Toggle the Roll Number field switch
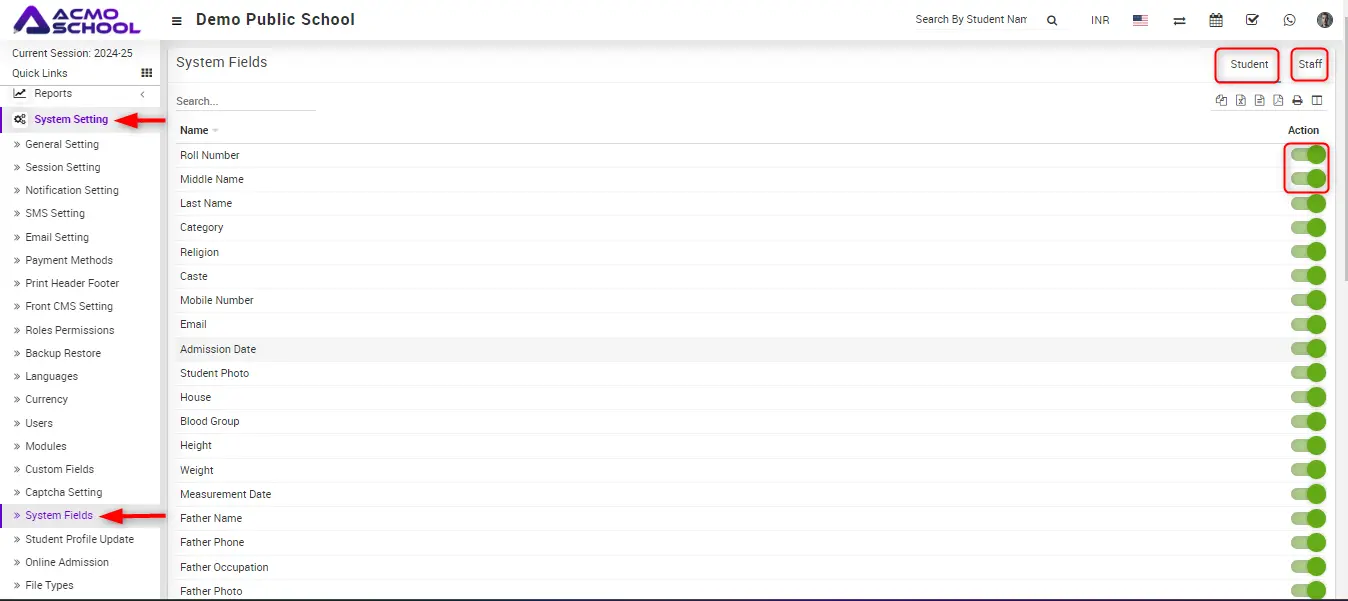This screenshot has height=601, width=1348. coord(1308,155)
